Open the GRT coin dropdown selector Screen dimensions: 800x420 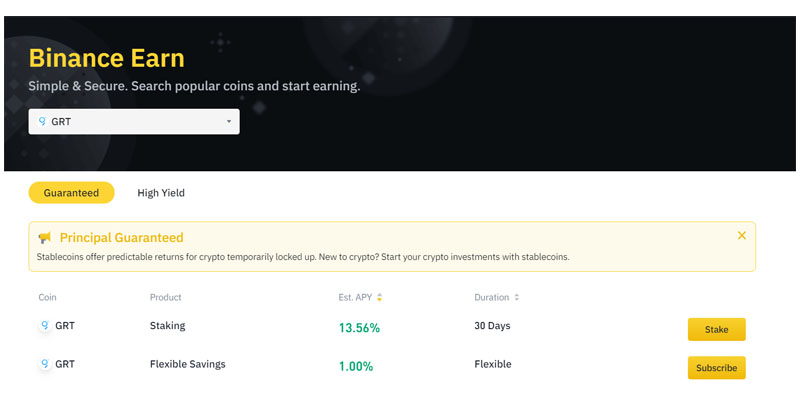[x=134, y=121]
